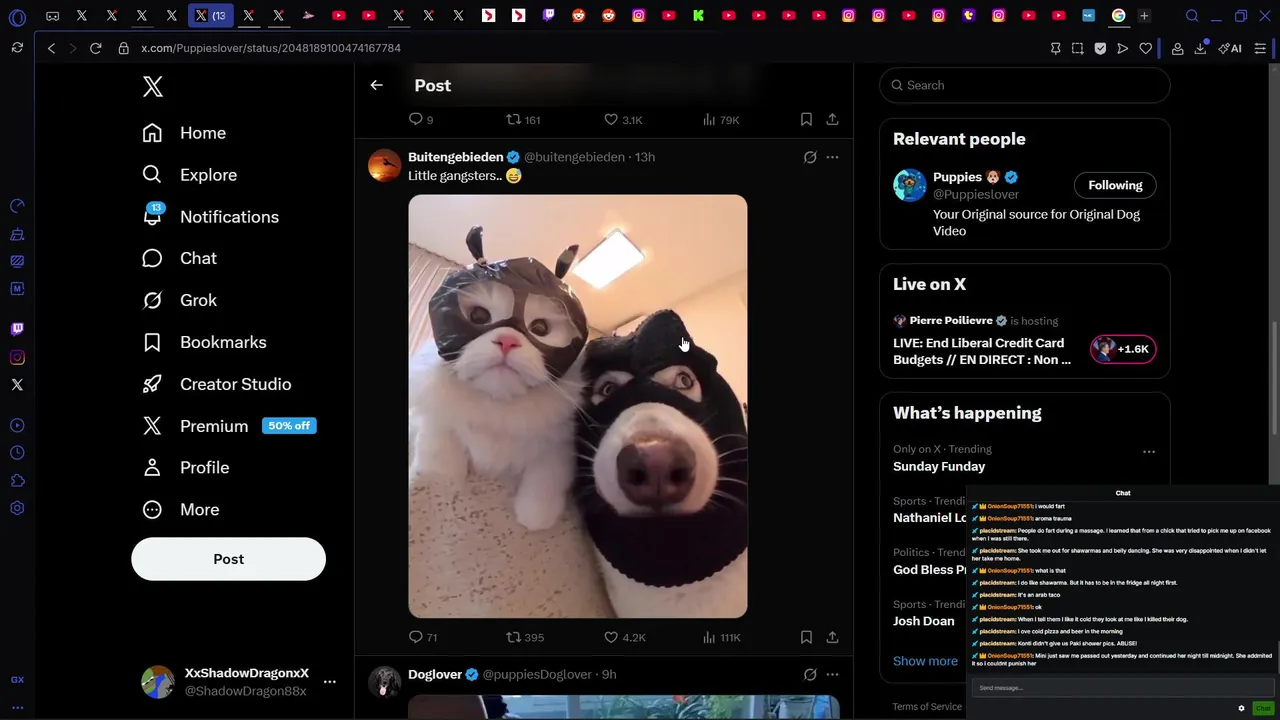Repost the Little gangsters post (395)

525,637
